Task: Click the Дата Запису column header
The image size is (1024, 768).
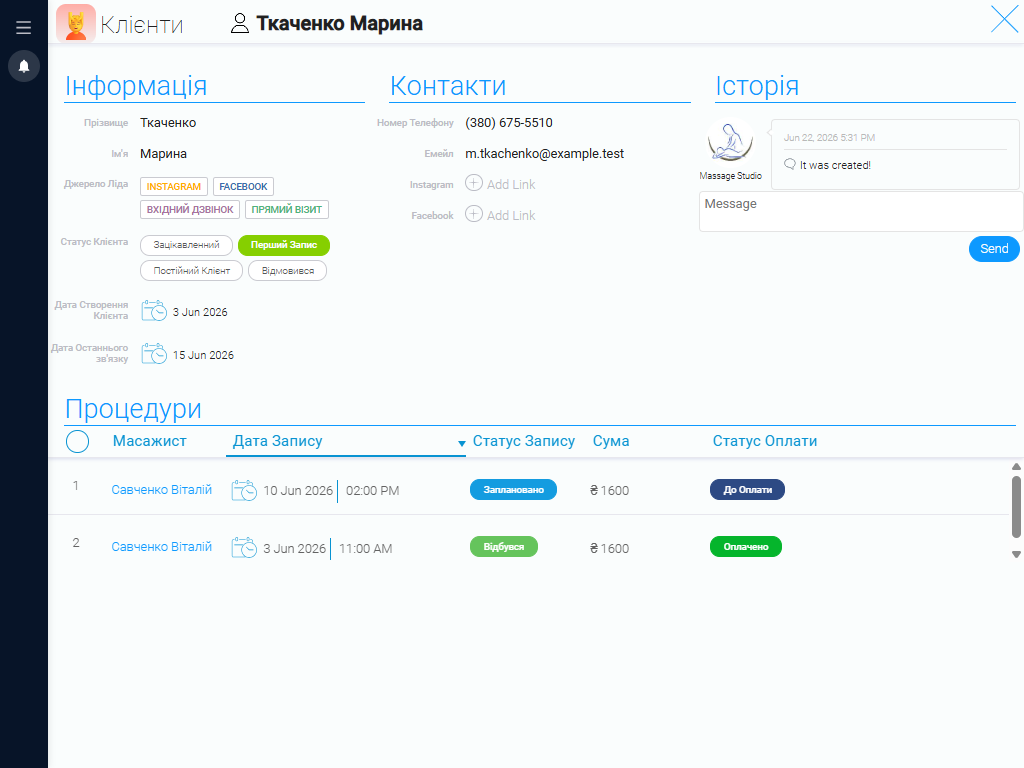Action: [278, 441]
